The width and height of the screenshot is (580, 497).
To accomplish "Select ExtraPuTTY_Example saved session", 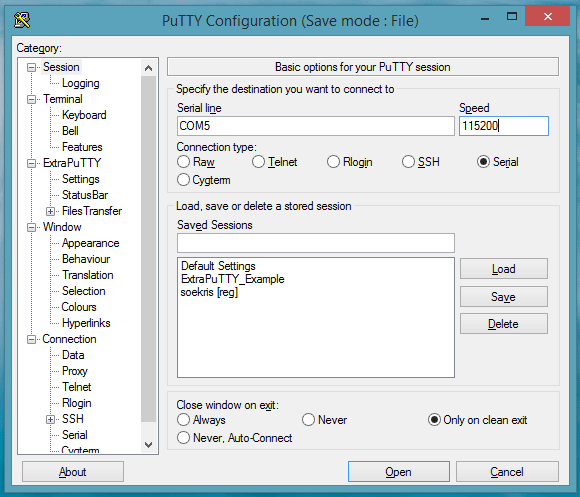I will tap(233, 279).
